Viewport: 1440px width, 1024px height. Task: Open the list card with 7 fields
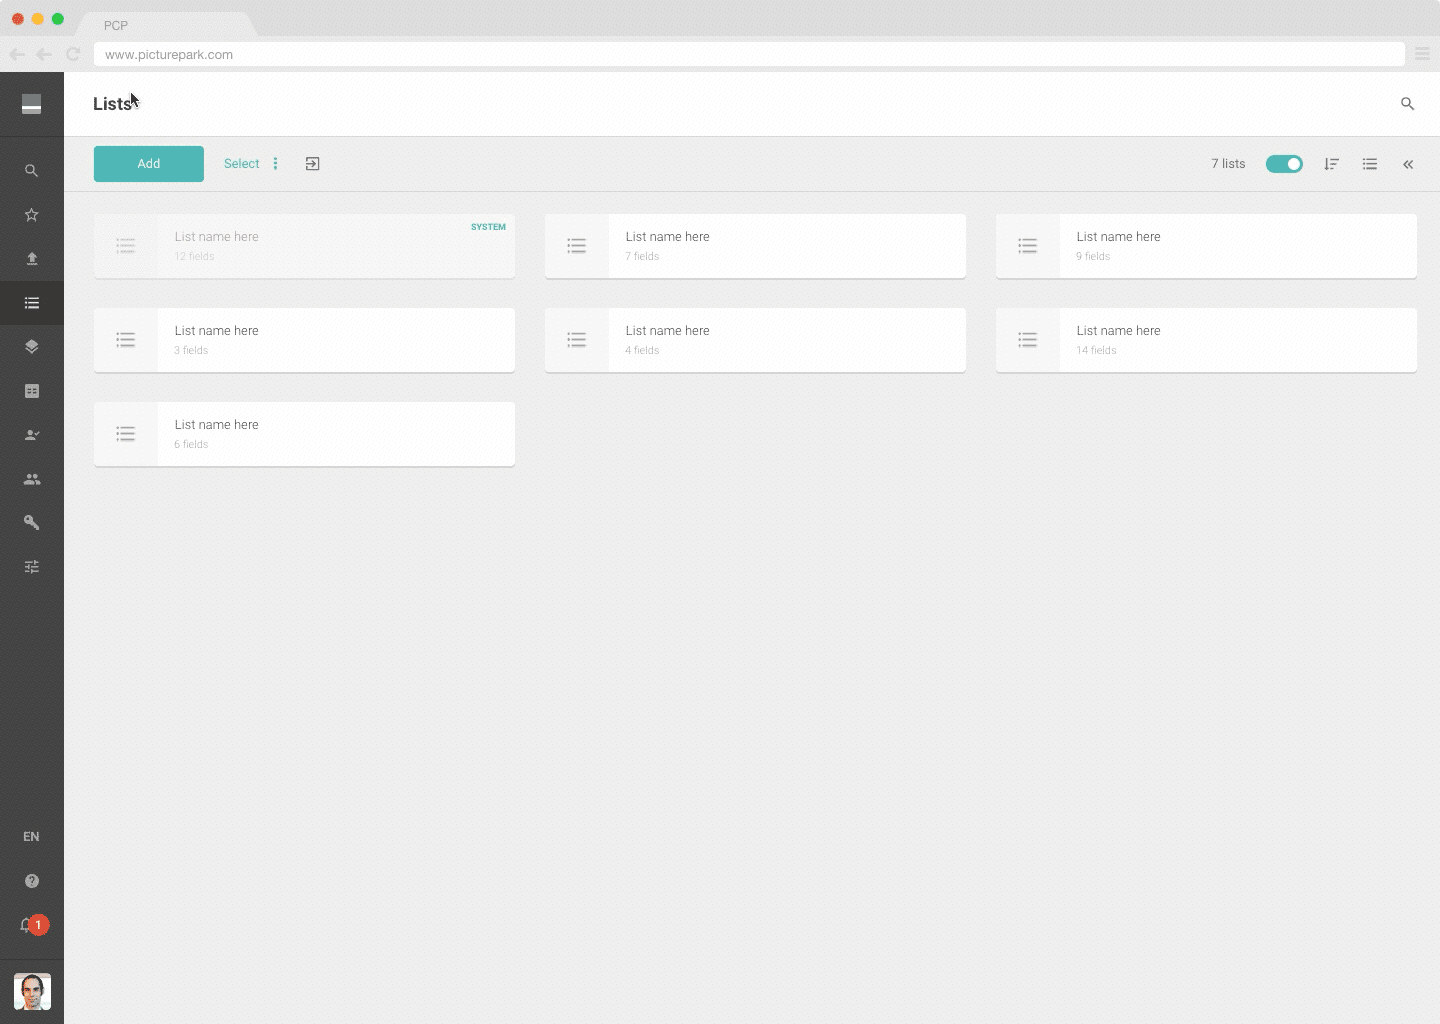755,246
